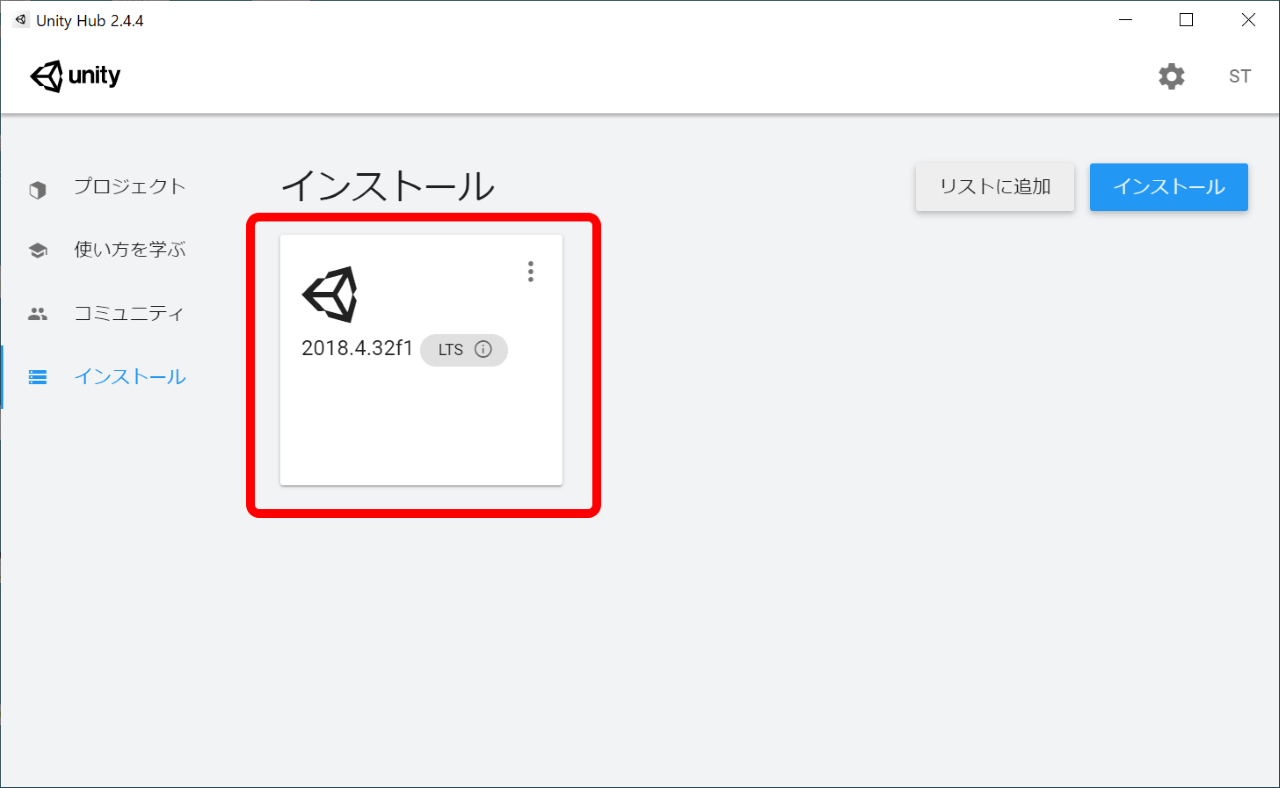The height and width of the screenshot is (788, 1280).
Task: Maximize the Unity Hub window
Action: click(1186, 20)
